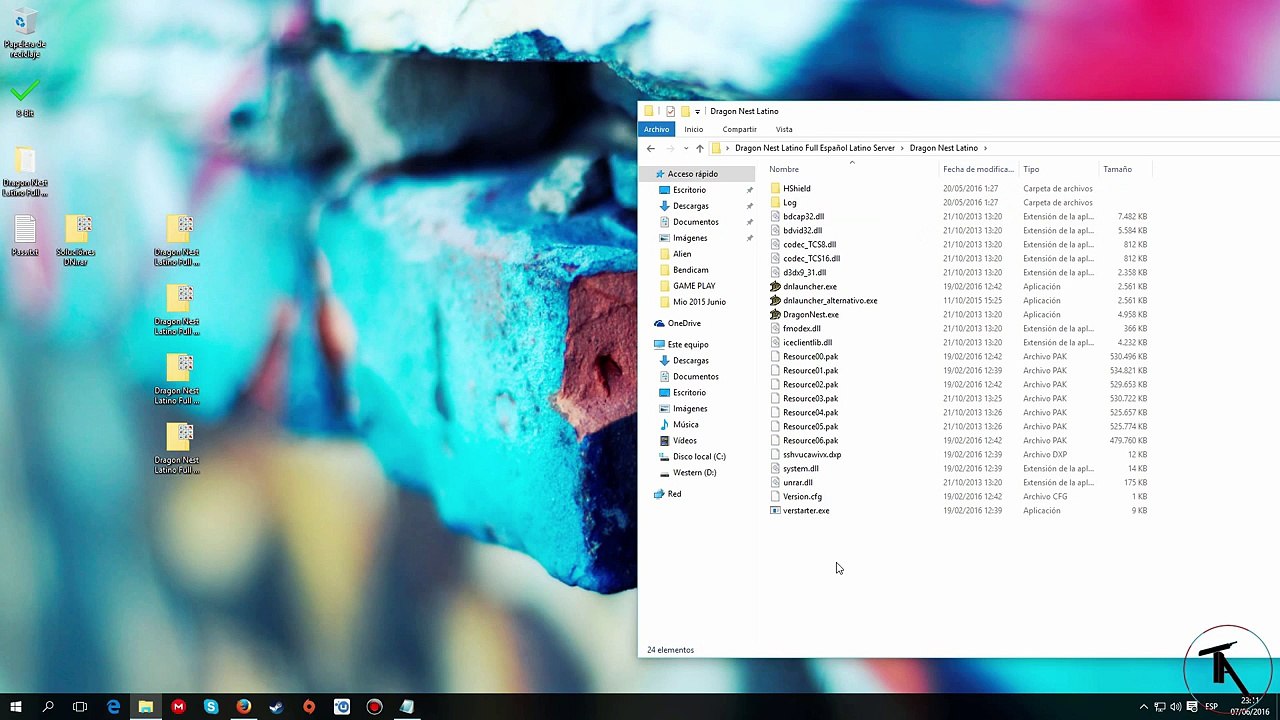1280x720 pixels.
Task: Open the taskbar clock and date
Action: click(1252, 706)
